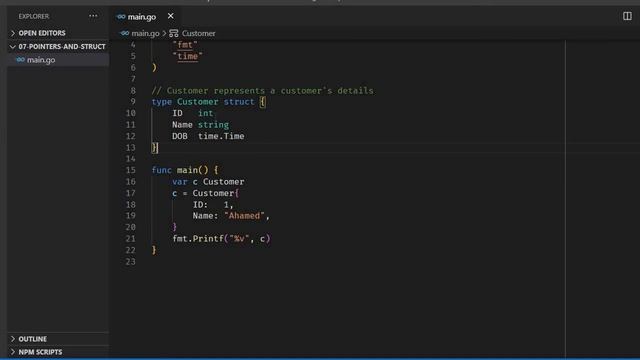Click the "time" import string

pos(187,56)
